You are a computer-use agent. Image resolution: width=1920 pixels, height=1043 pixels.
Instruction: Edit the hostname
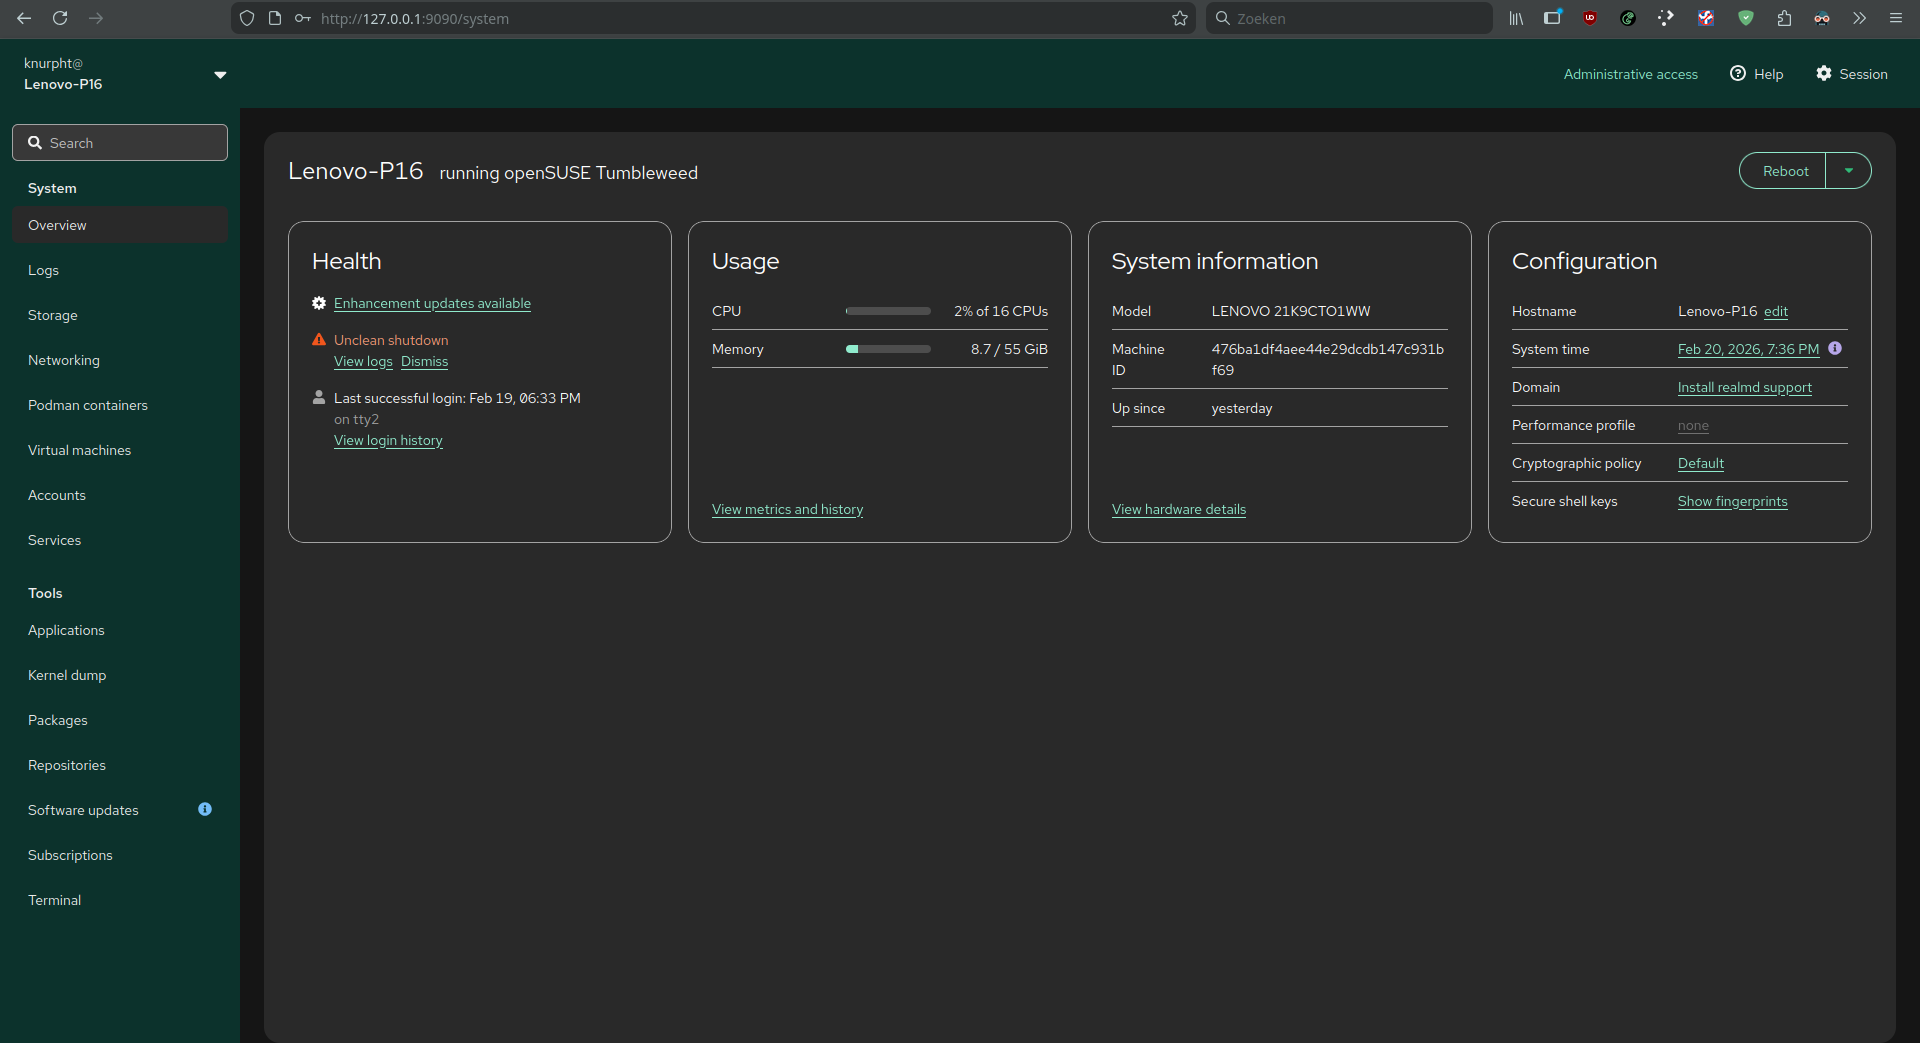click(x=1775, y=311)
